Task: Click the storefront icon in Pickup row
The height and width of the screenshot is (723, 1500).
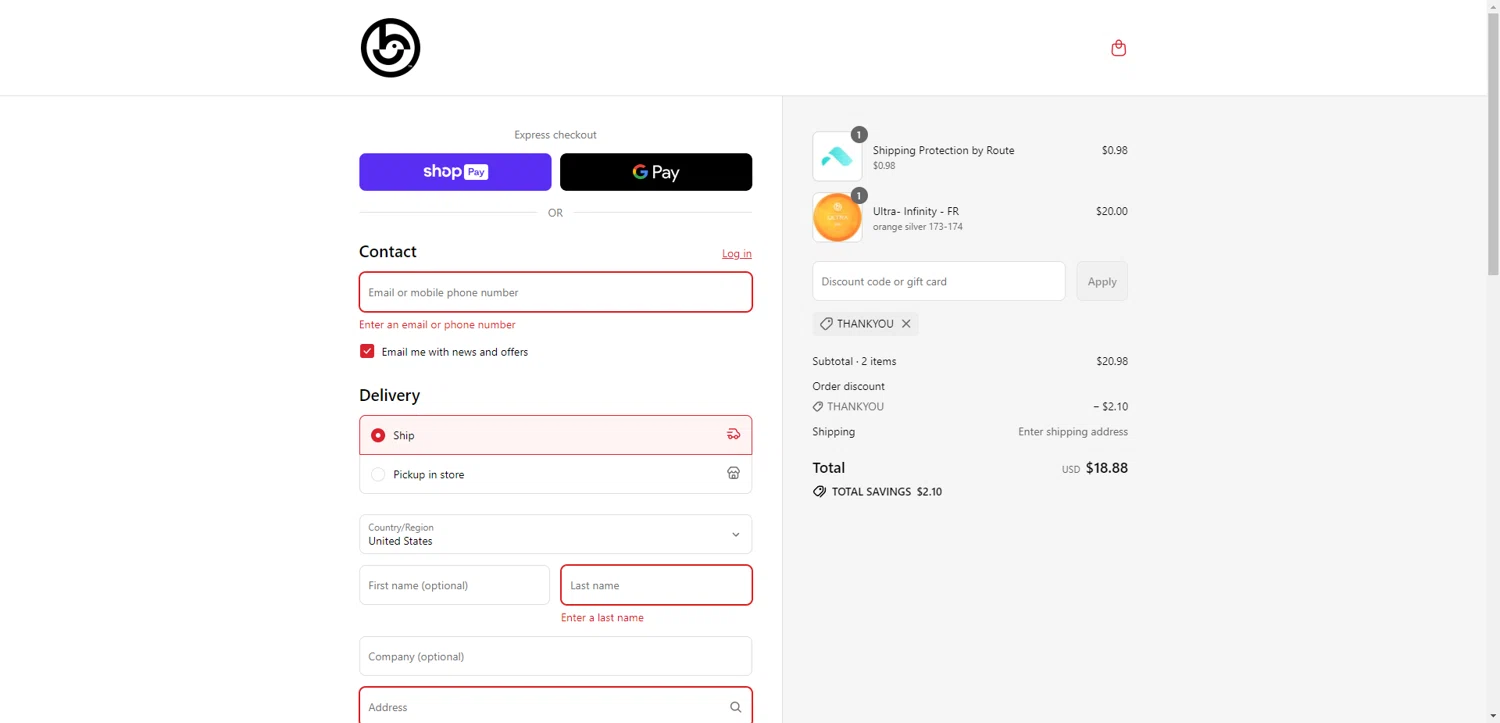Action: [x=733, y=474]
